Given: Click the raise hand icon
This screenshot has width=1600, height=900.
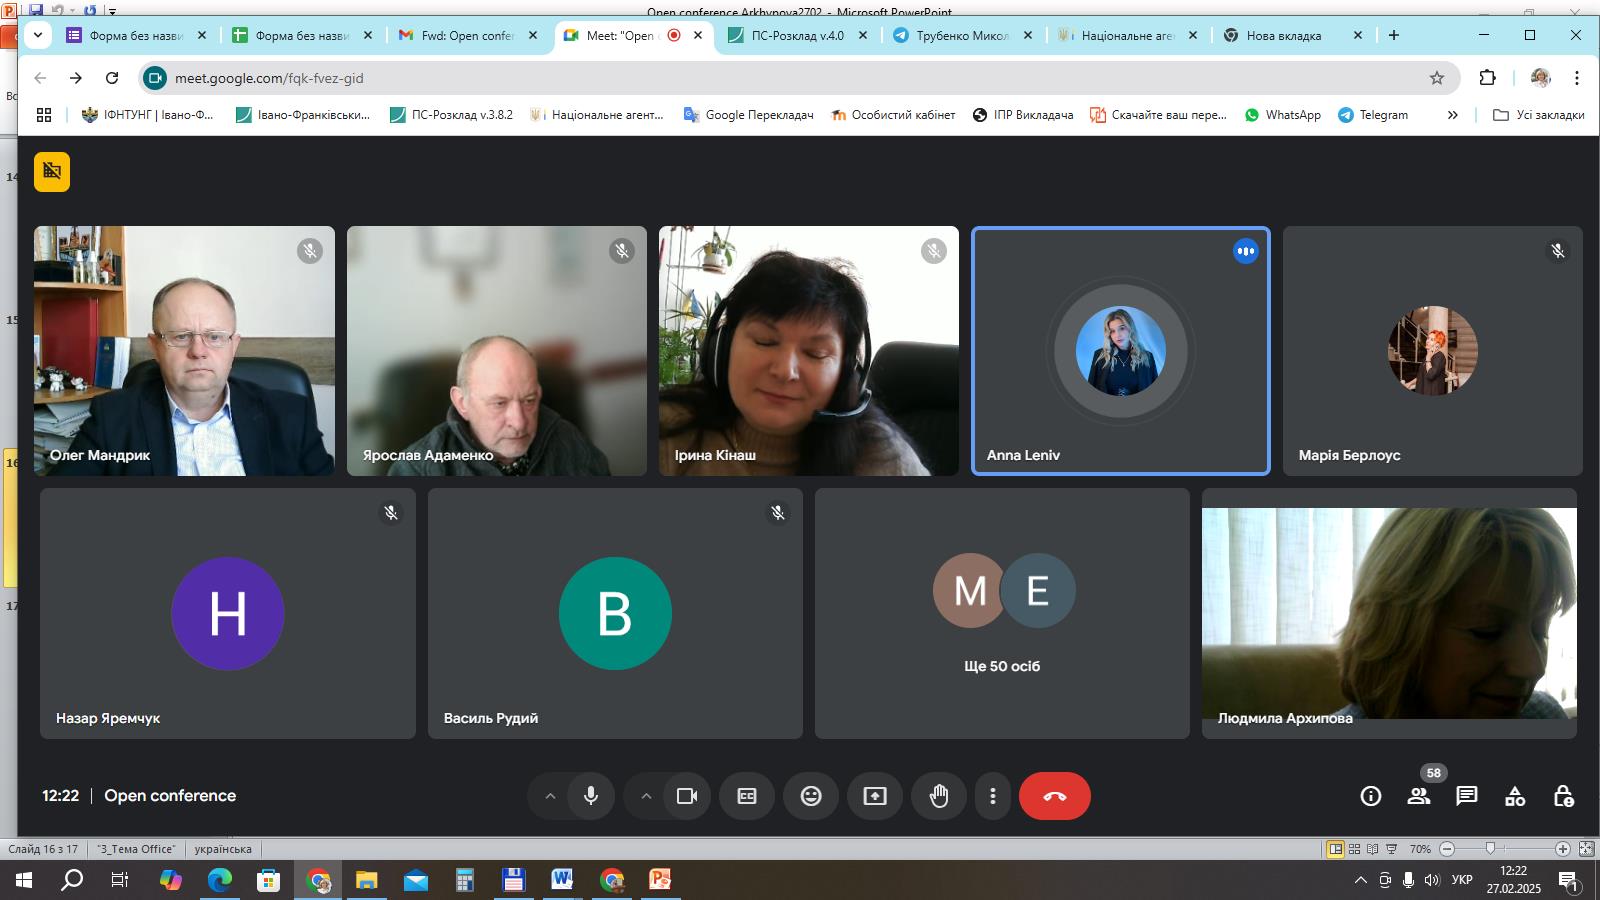Looking at the screenshot, I should (x=938, y=796).
